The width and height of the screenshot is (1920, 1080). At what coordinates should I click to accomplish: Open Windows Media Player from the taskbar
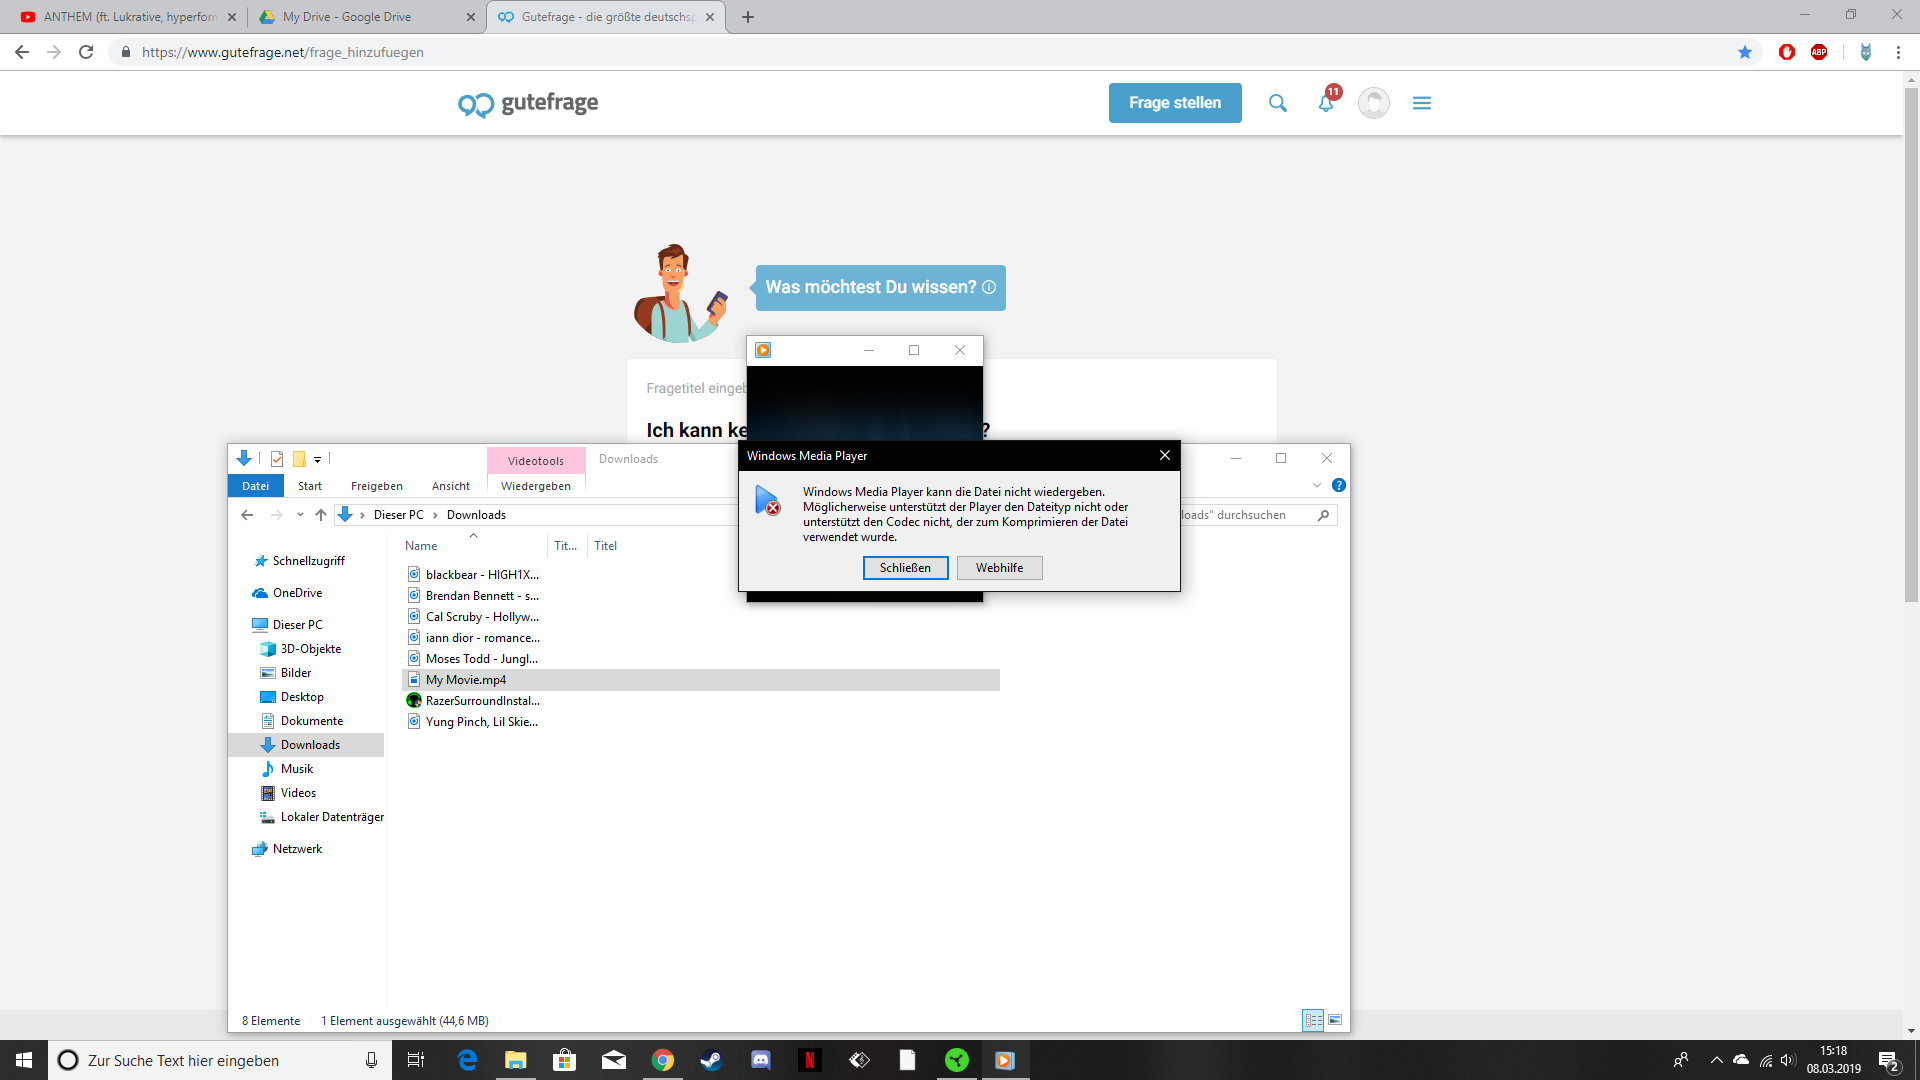coord(1005,1060)
